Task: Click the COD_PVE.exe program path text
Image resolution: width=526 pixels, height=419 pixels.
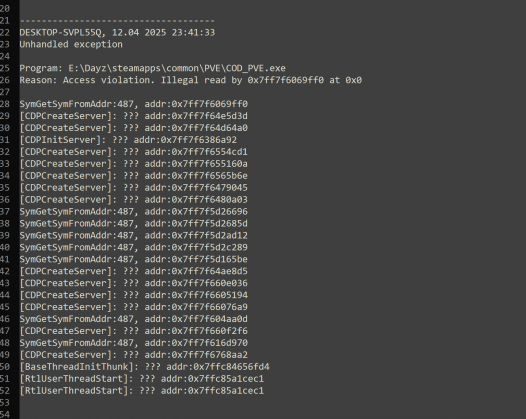Action: [x=177, y=68]
